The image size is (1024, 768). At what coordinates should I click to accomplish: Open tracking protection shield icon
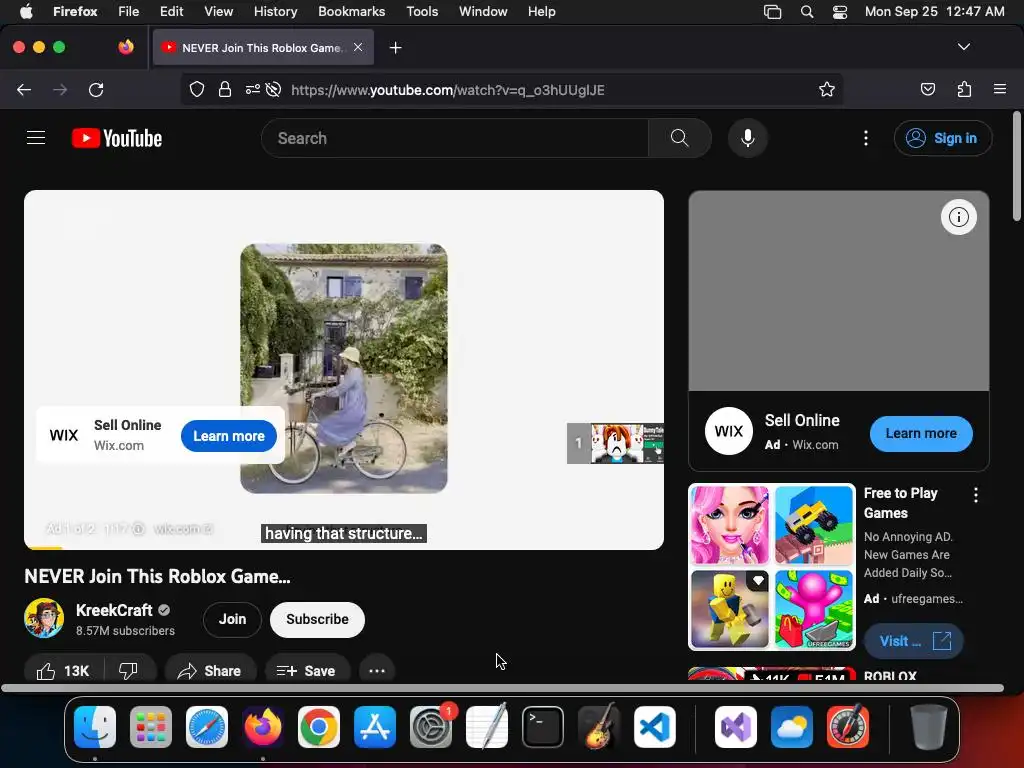pyautogui.click(x=197, y=89)
